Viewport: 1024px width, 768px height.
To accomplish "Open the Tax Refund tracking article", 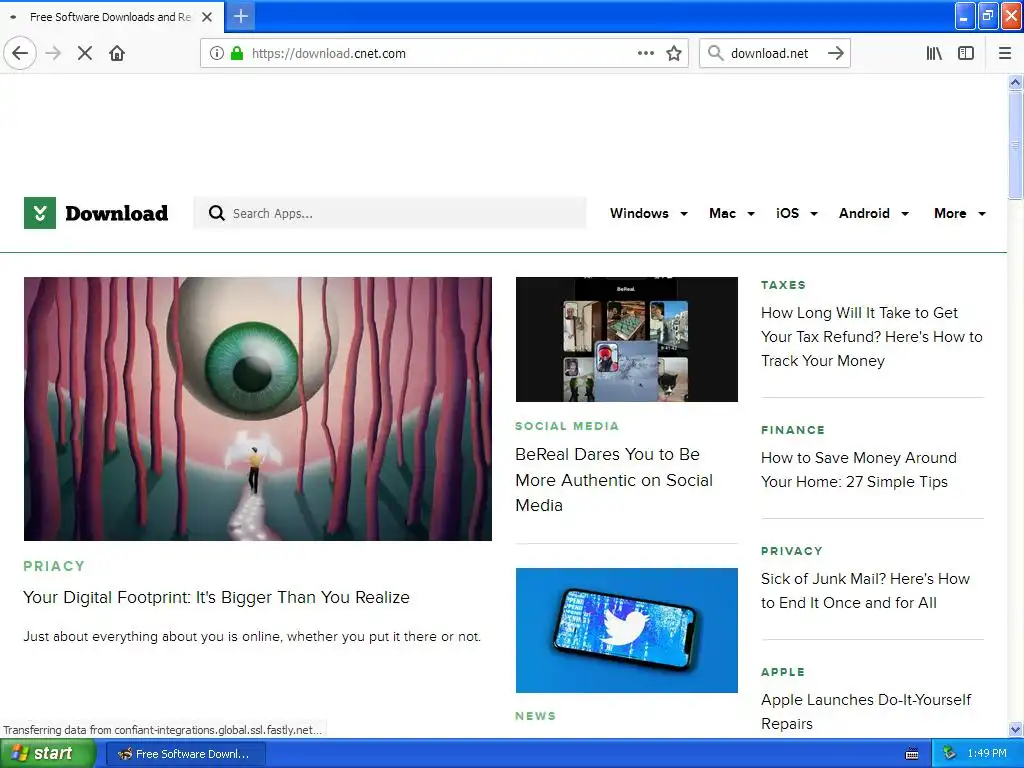I will (871, 336).
